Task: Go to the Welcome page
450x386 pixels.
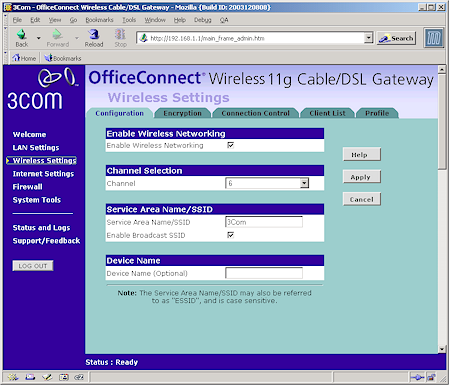Action: point(29,135)
